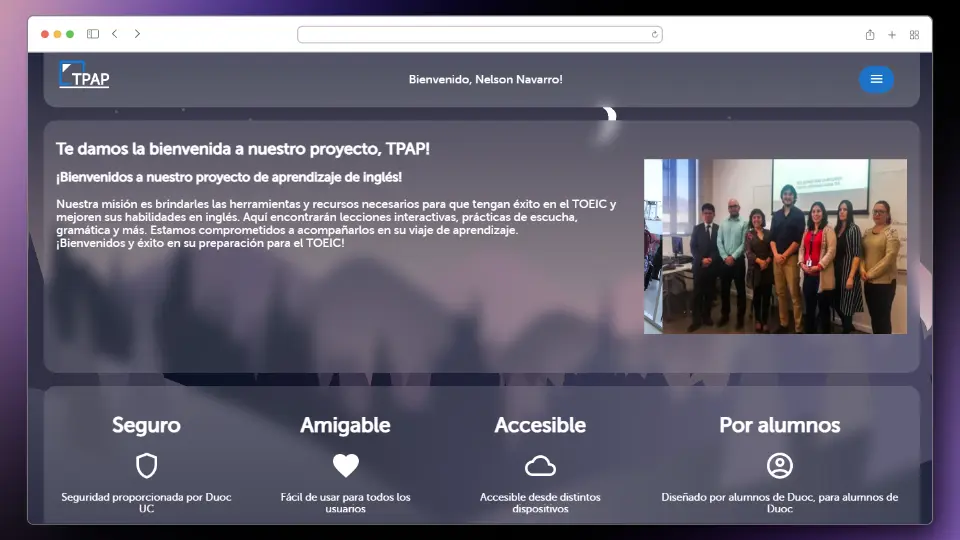Viewport: 960px width, 540px height.
Task: Click the Amigable heading
Action: (x=345, y=425)
